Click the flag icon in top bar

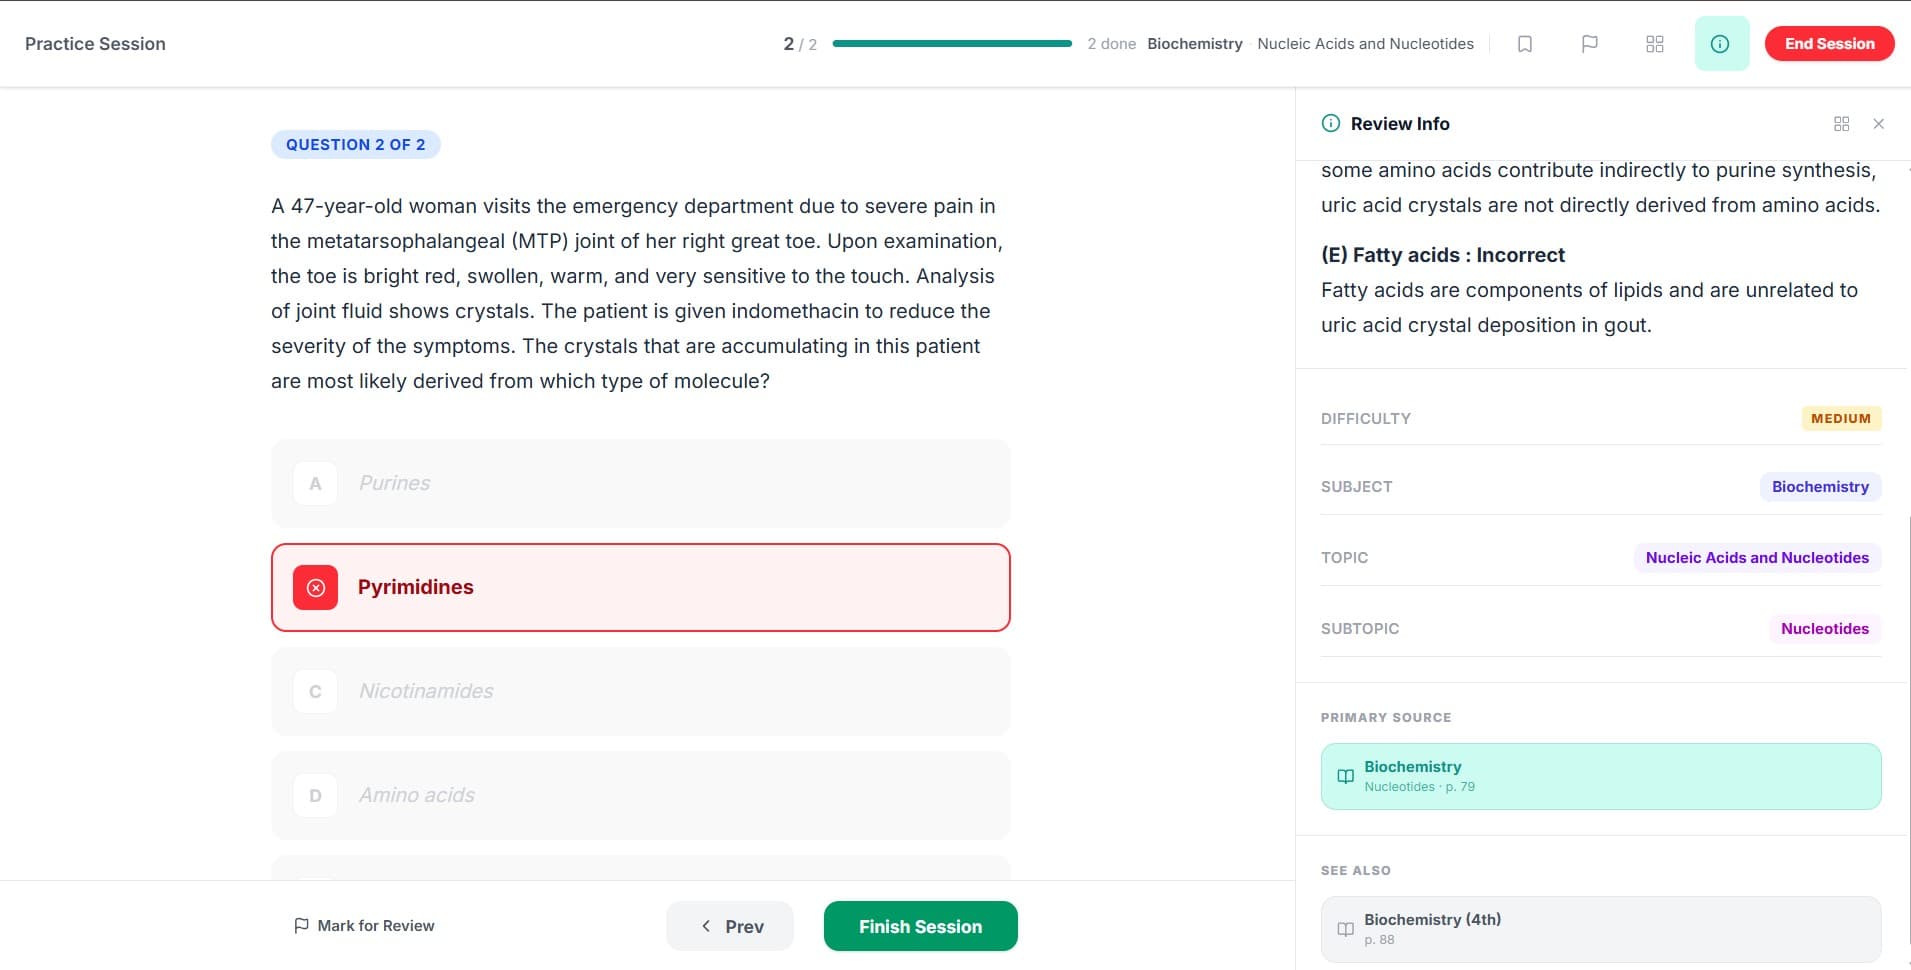pos(1589,44)
